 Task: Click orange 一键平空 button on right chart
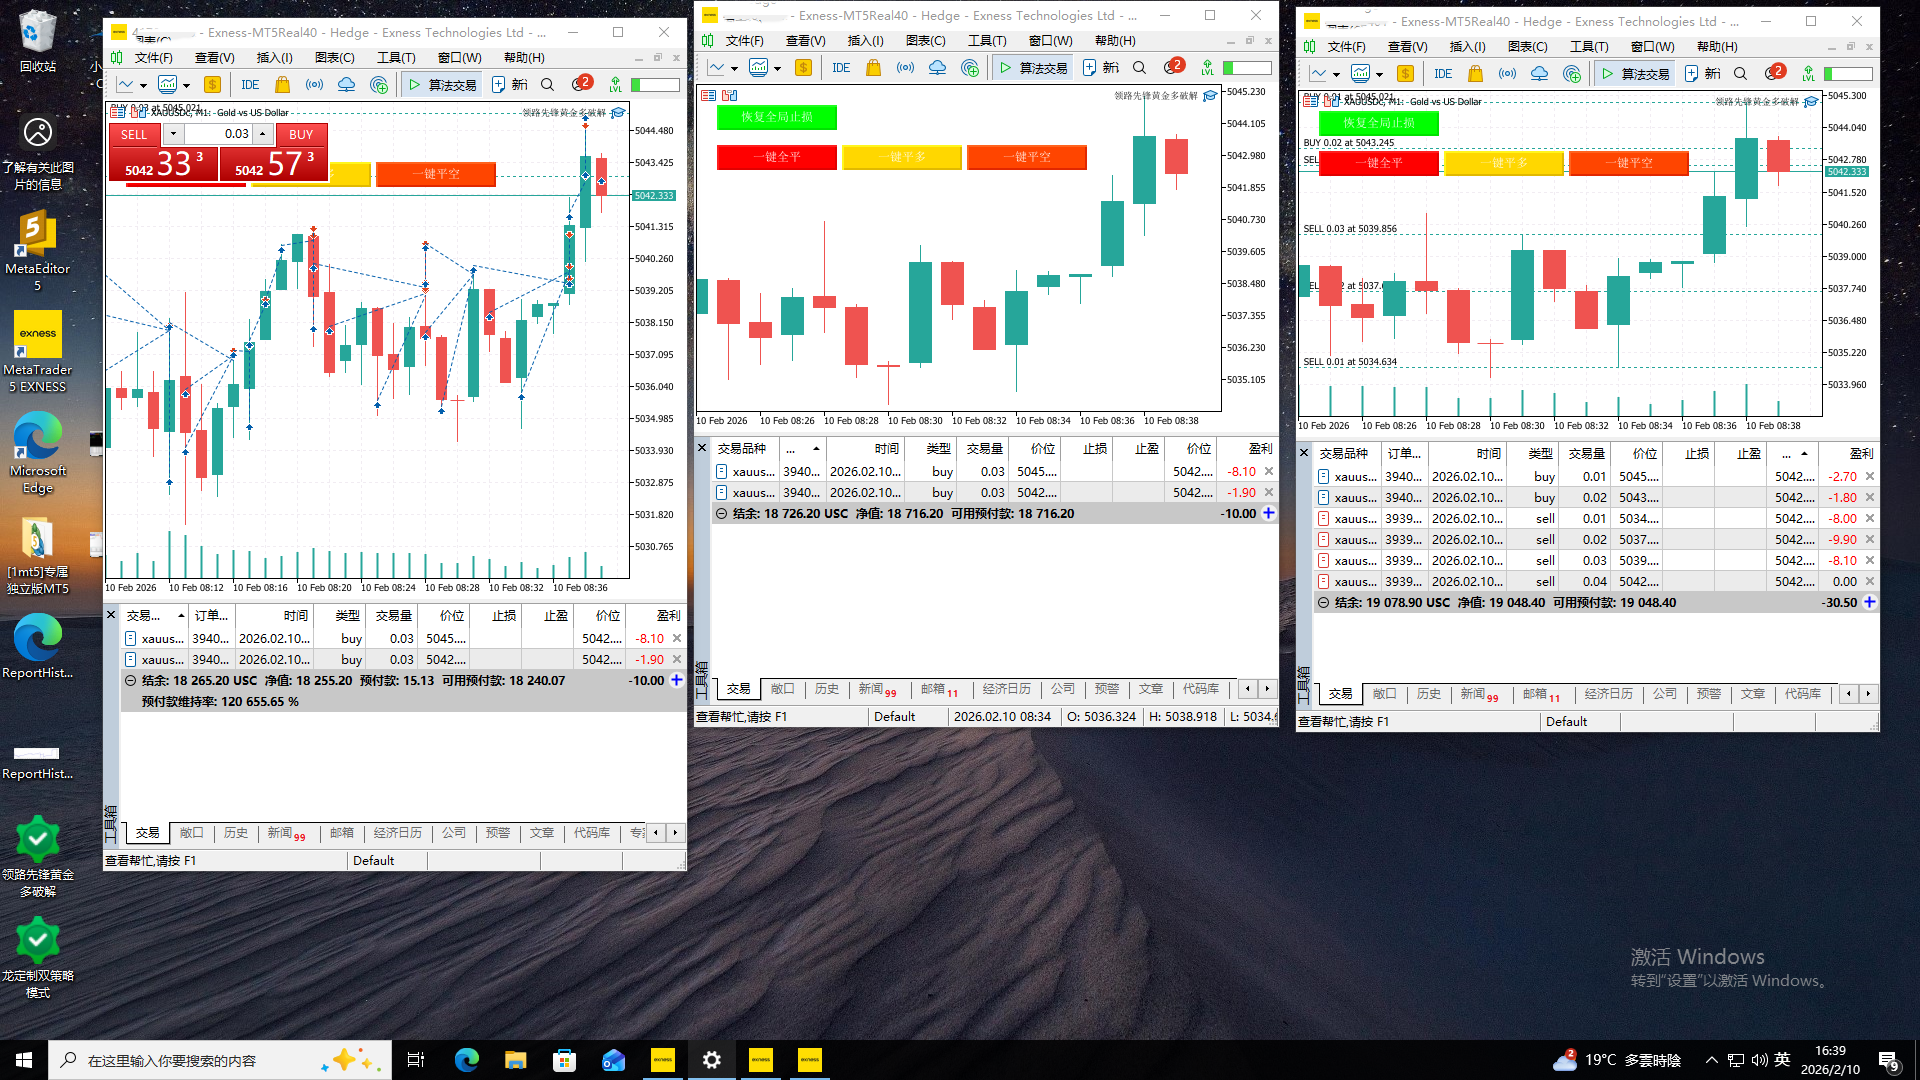coord(1629,163)
